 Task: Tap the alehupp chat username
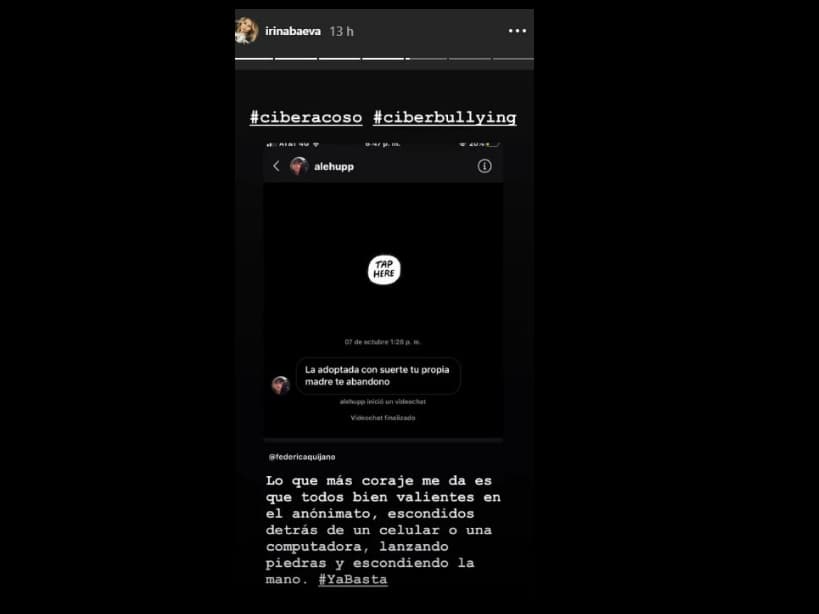tap(334, 167)
